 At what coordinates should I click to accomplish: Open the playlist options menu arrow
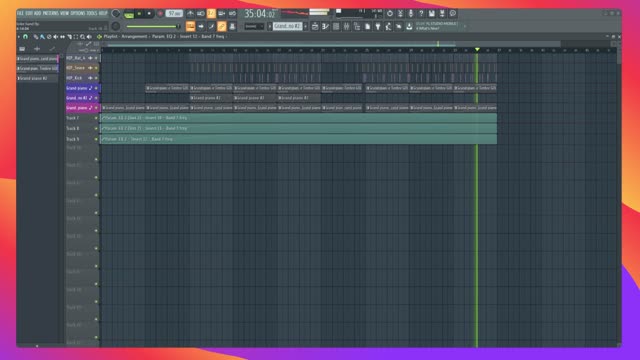point(18,37)
